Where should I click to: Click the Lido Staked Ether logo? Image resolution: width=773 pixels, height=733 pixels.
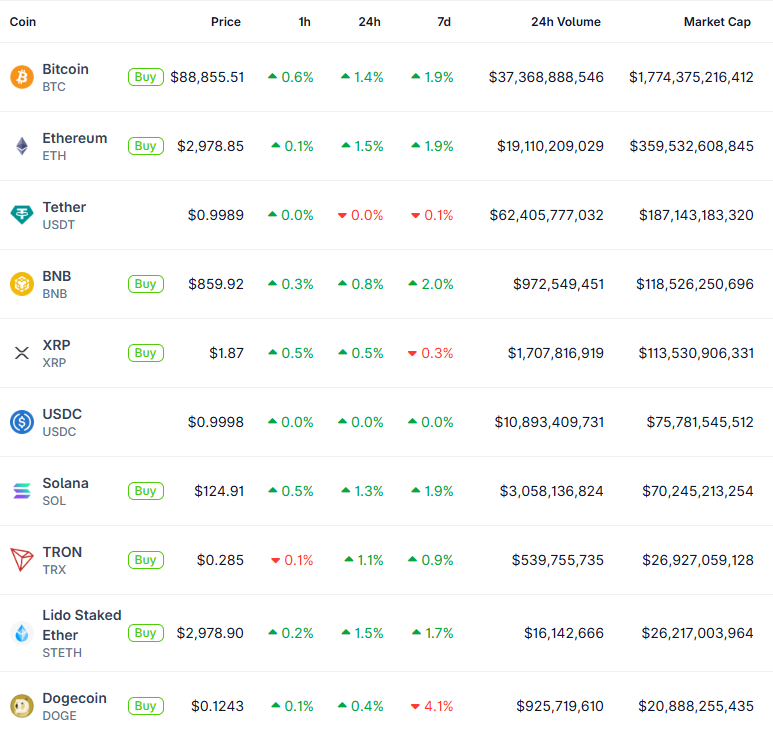pyautogui.click(x=21, y=633)
